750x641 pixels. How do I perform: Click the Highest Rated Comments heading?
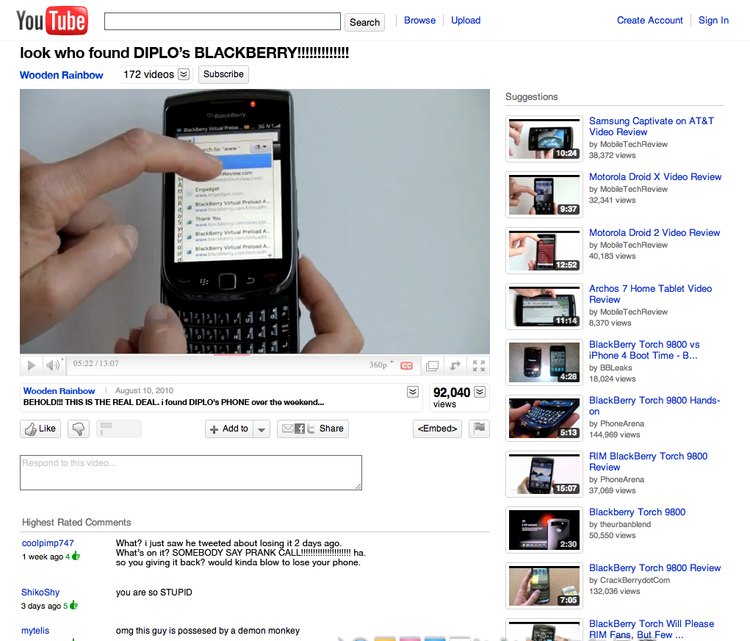coord(77,522)
